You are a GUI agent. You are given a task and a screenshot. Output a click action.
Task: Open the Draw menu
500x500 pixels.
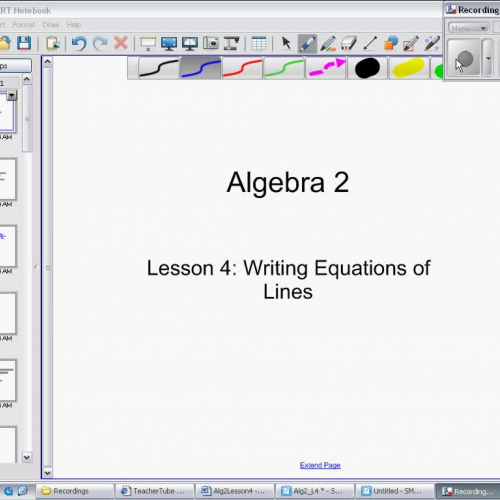coord(51,25)
